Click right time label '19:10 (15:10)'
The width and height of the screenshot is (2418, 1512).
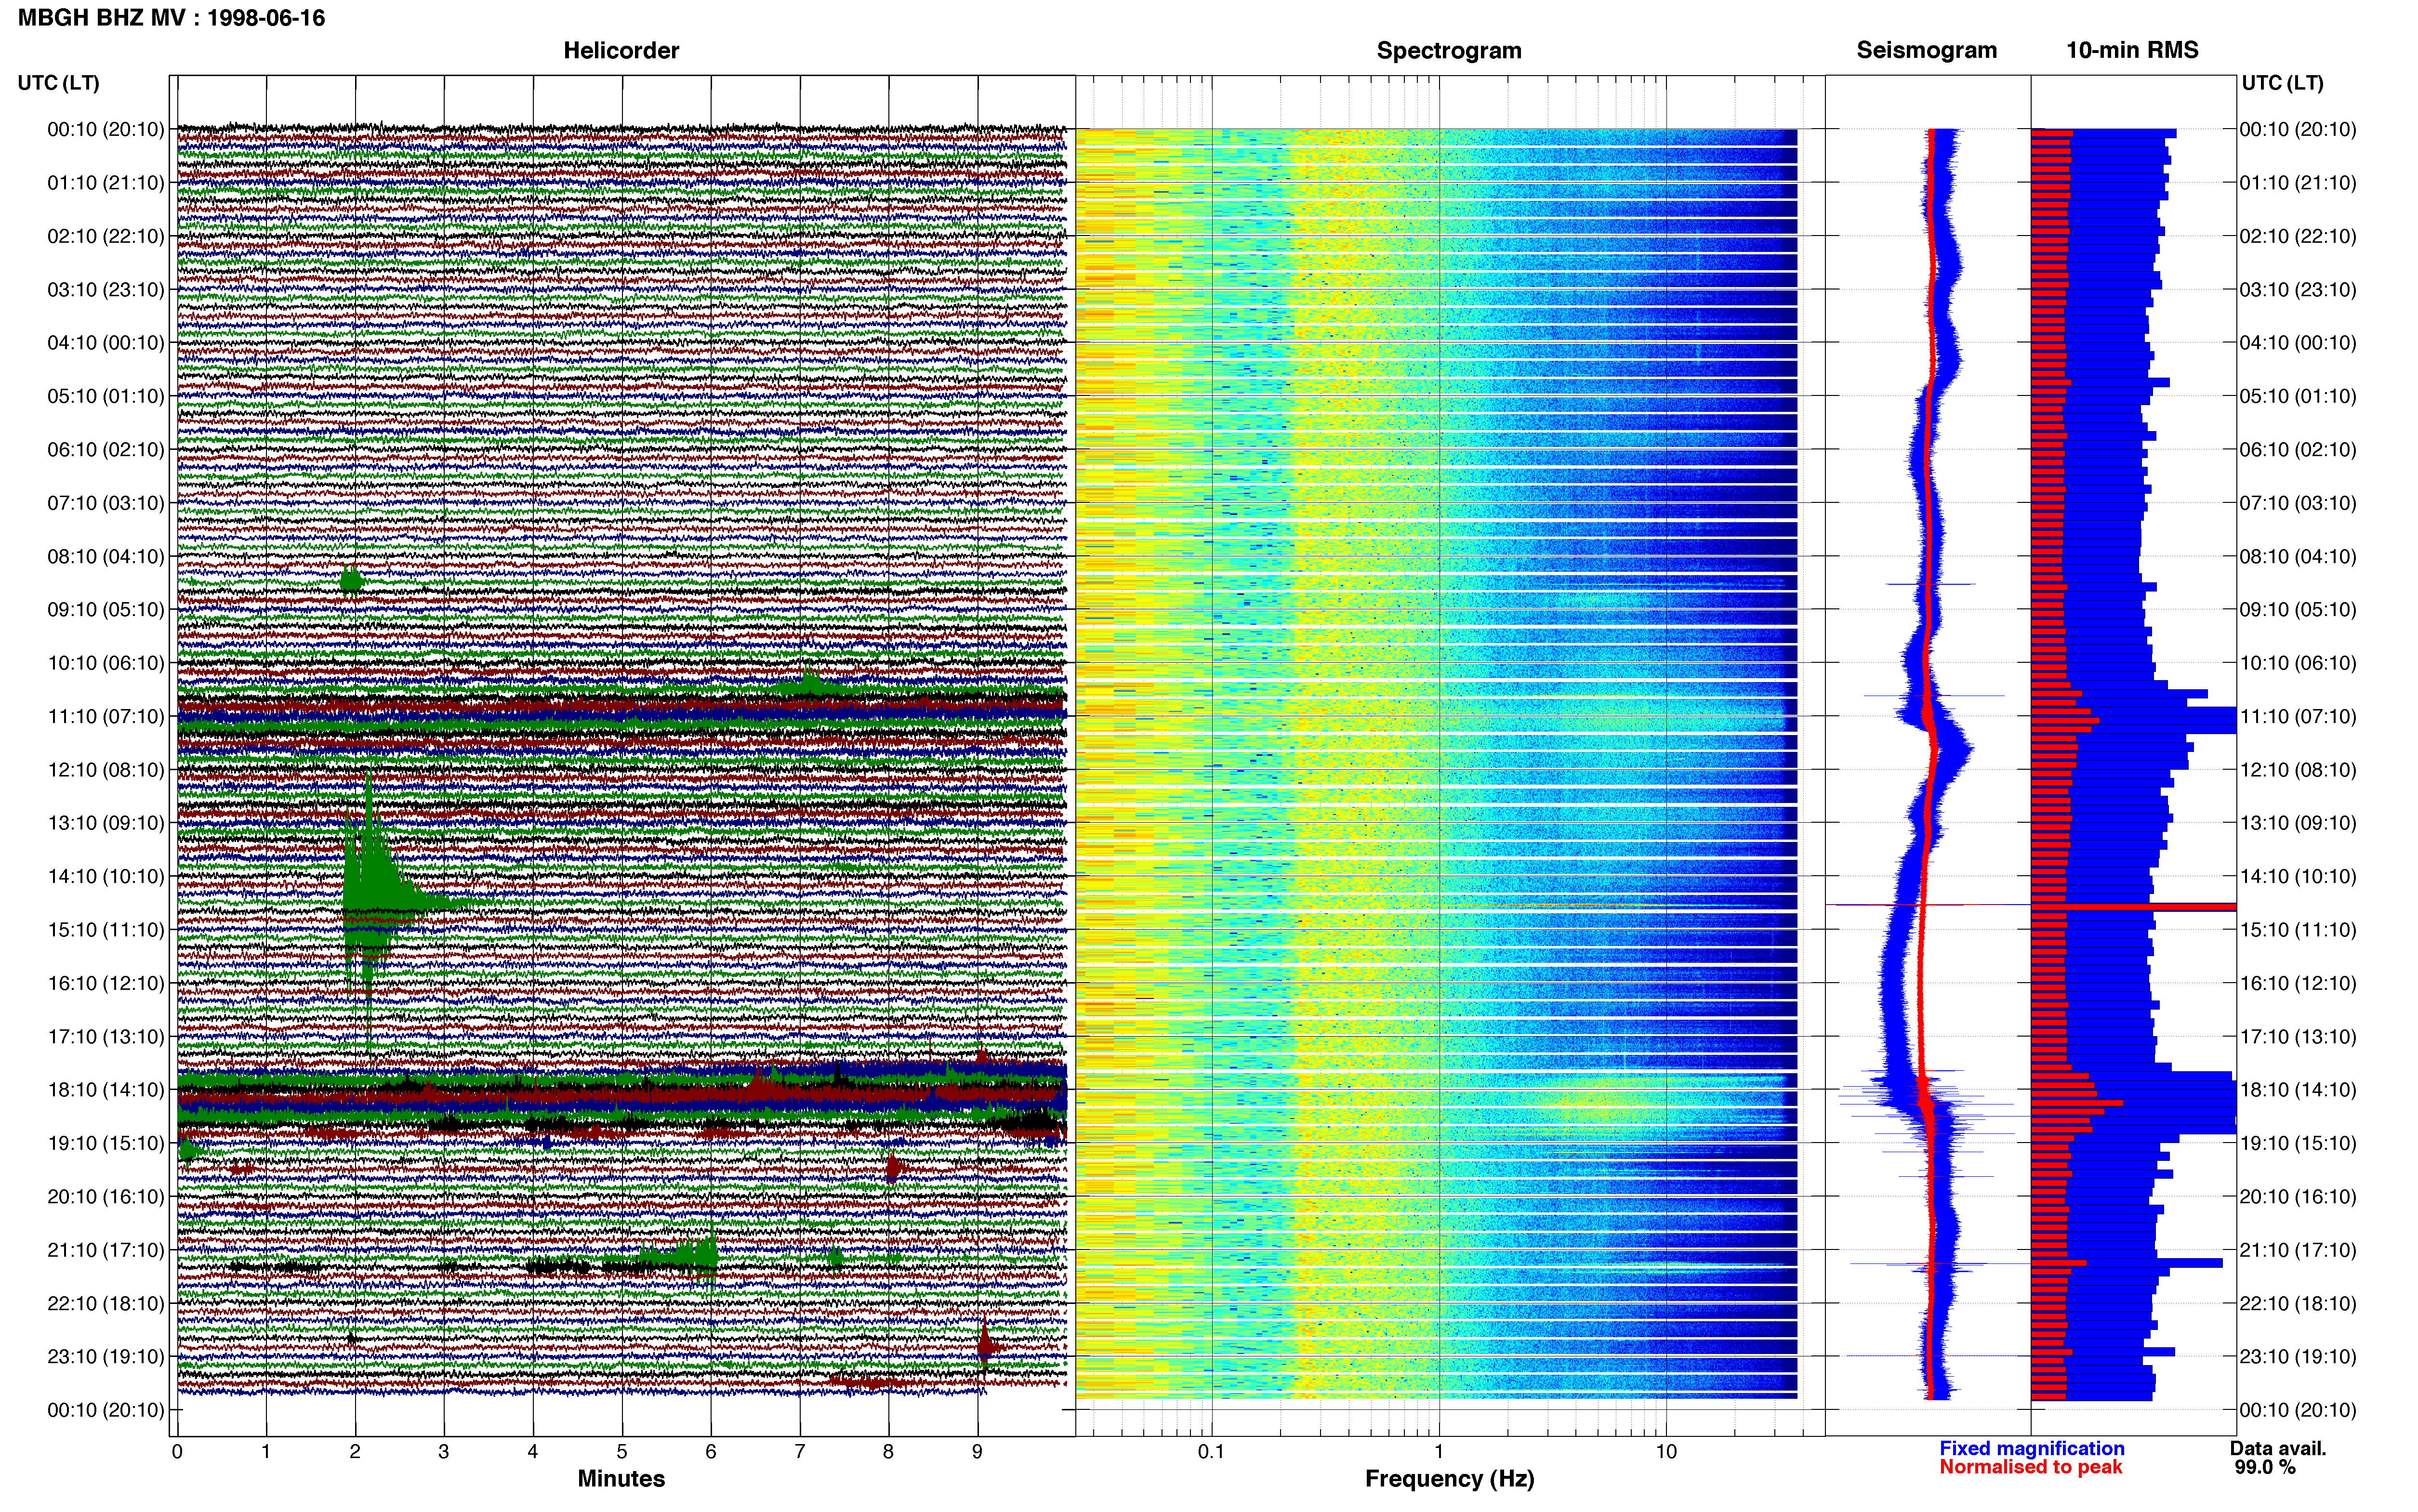2298,1143
